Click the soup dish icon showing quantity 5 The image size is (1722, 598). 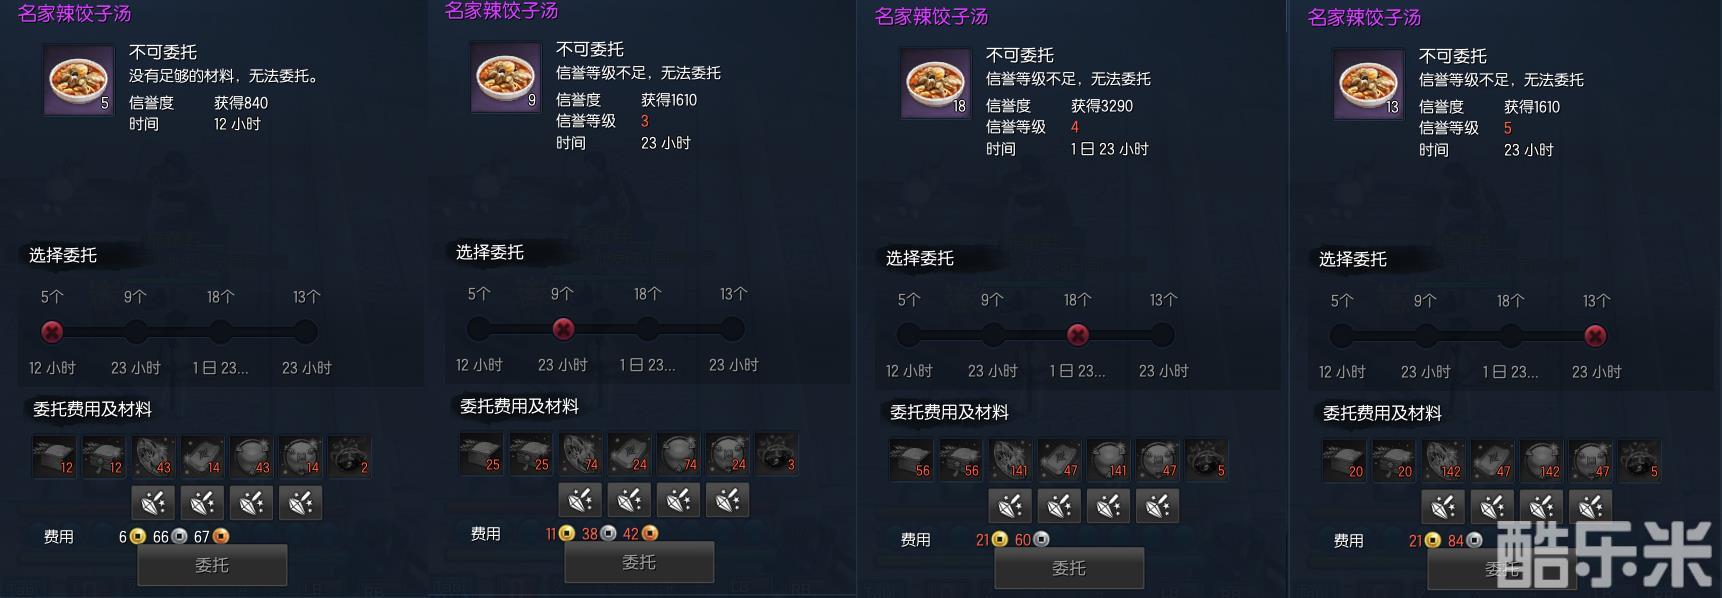click(79, 81)
